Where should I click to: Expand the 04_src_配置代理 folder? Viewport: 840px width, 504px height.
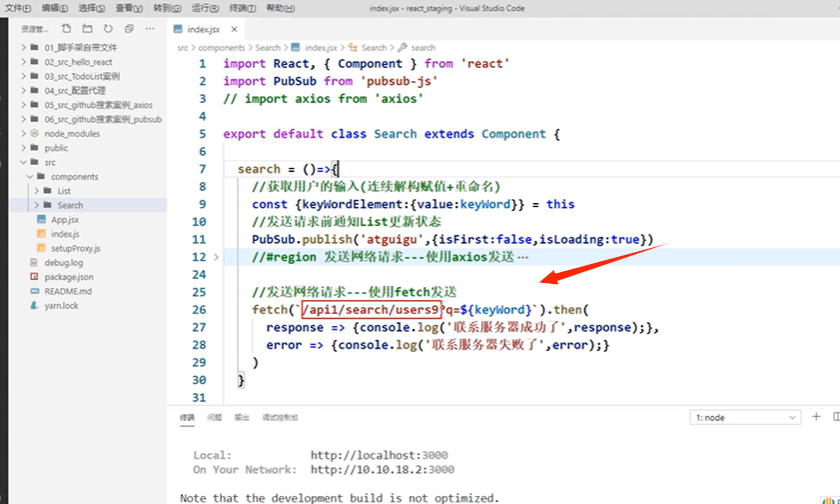(x=24, y=91)
